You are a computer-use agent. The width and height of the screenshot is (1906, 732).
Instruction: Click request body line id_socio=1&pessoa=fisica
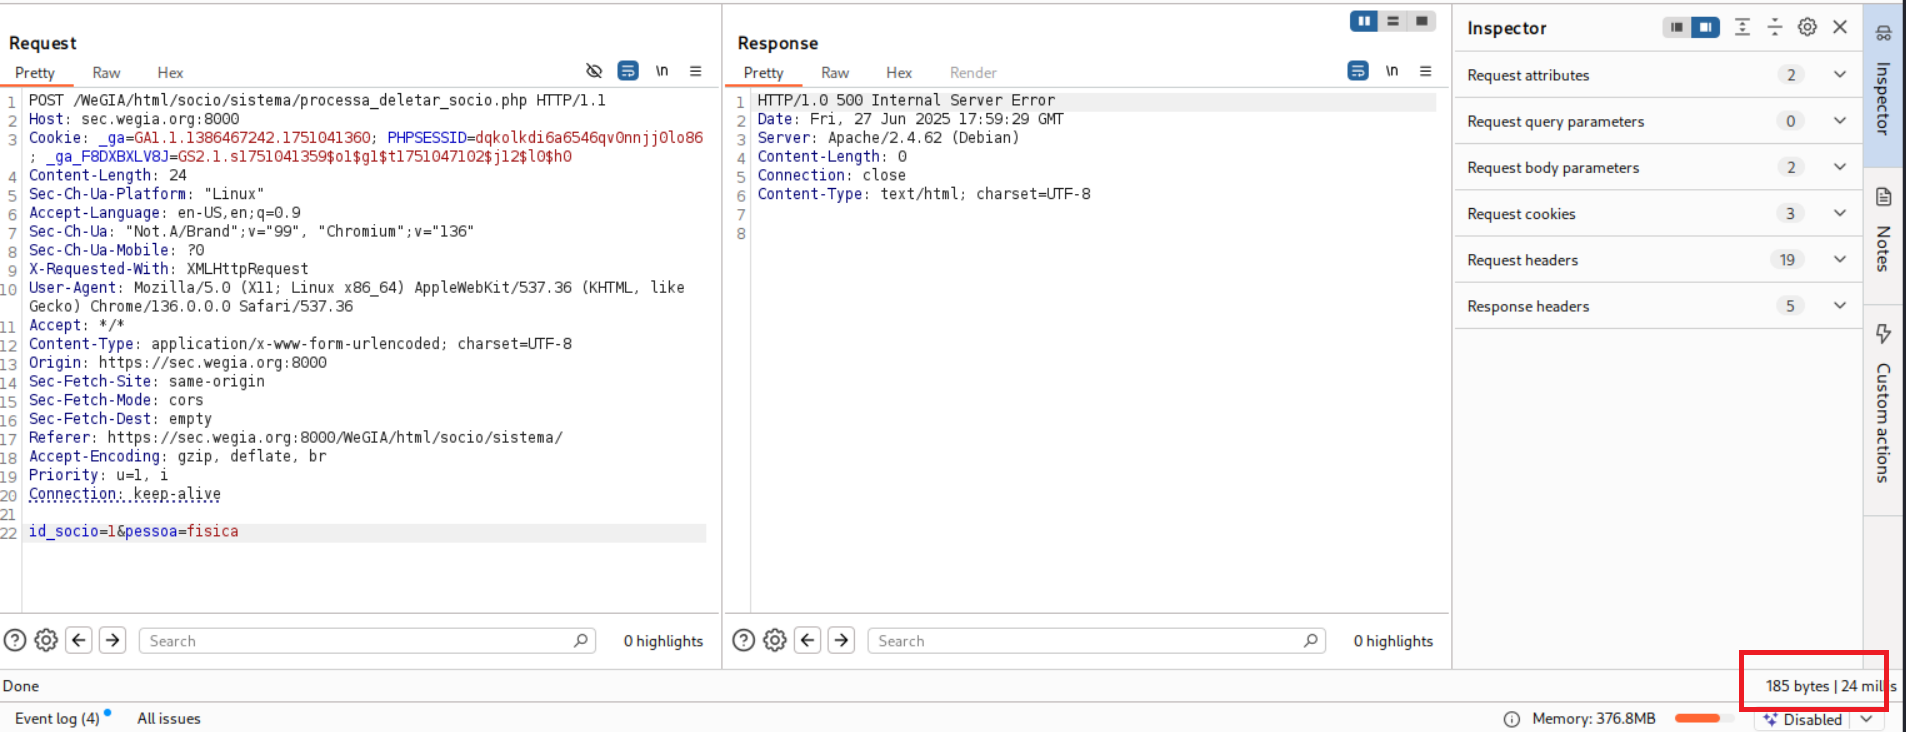[x=134, y=531]
